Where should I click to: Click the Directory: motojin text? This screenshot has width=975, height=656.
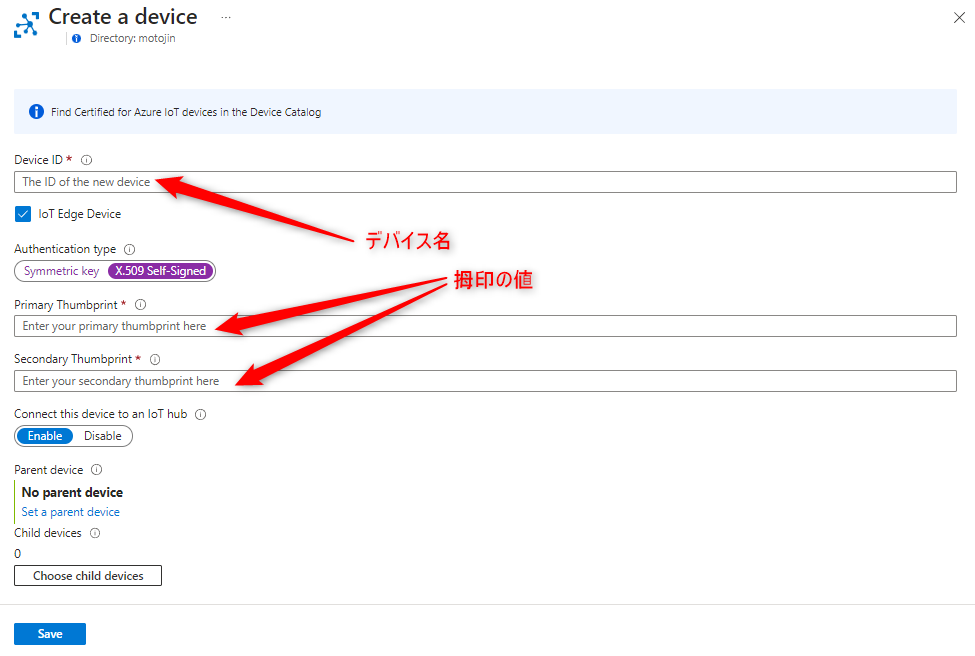(132, 39)
